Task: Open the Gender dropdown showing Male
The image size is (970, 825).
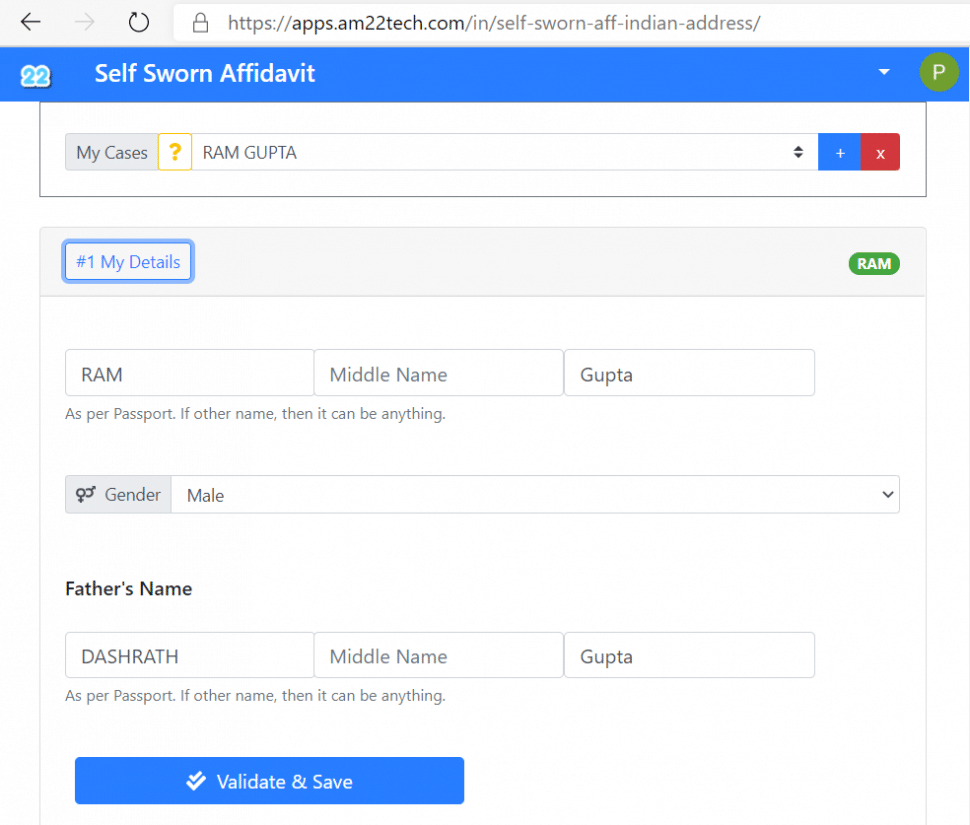Action: [535, 495]
